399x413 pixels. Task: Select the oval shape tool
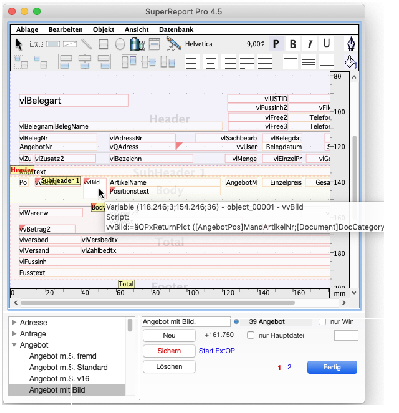click(x=120, y=44)
